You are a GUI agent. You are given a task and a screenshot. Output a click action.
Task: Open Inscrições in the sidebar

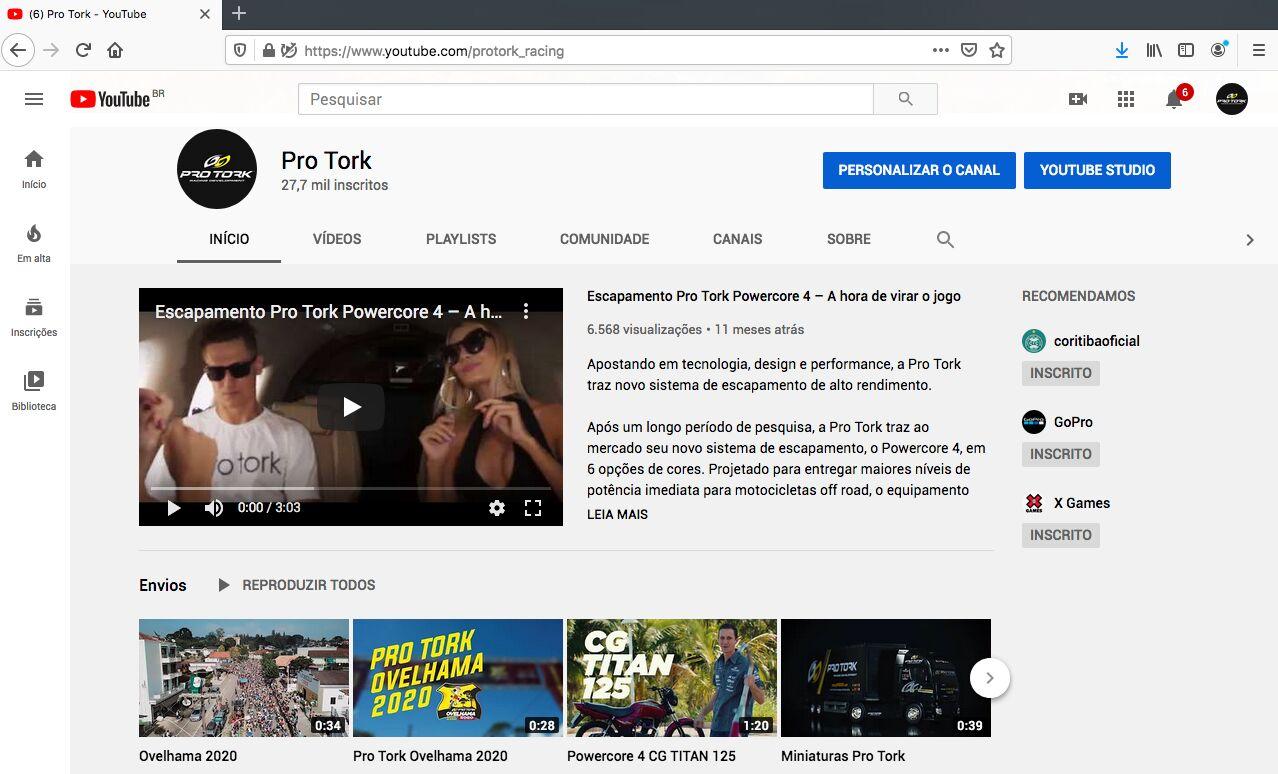tap(33, 307)
